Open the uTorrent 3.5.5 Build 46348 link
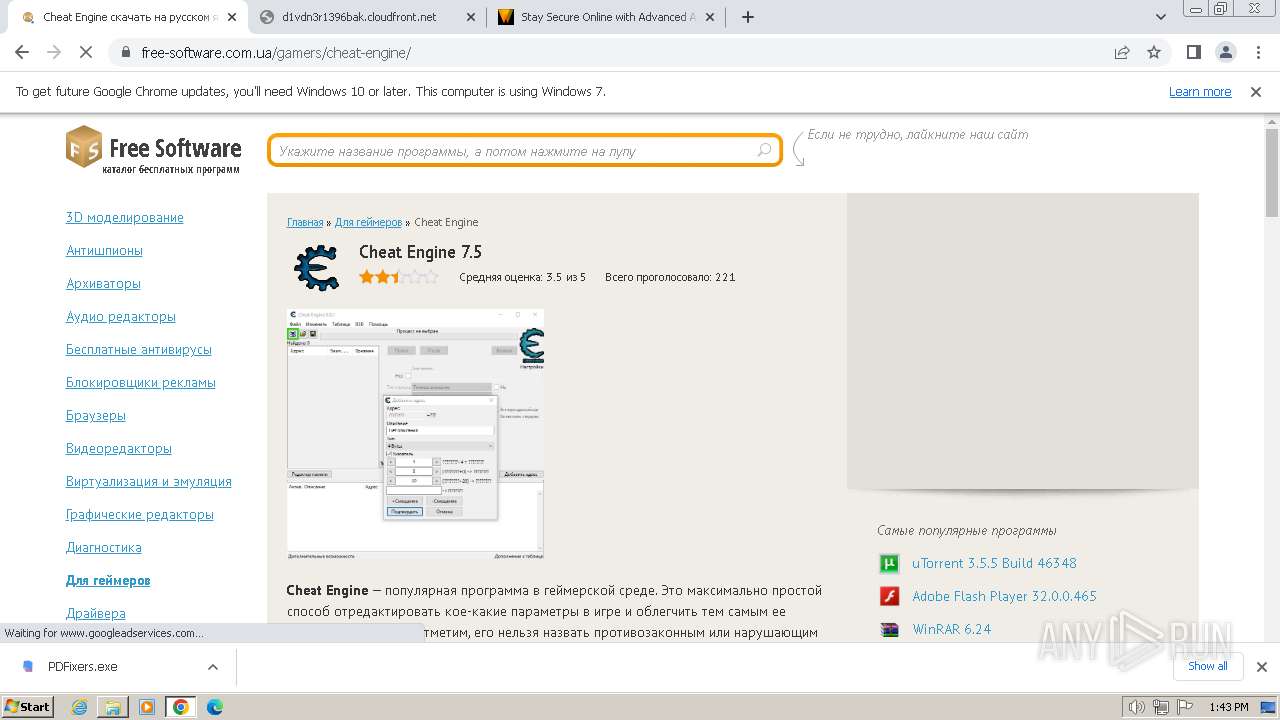Viewport: 1280px width, 720px height. click(x=994, y=563)
